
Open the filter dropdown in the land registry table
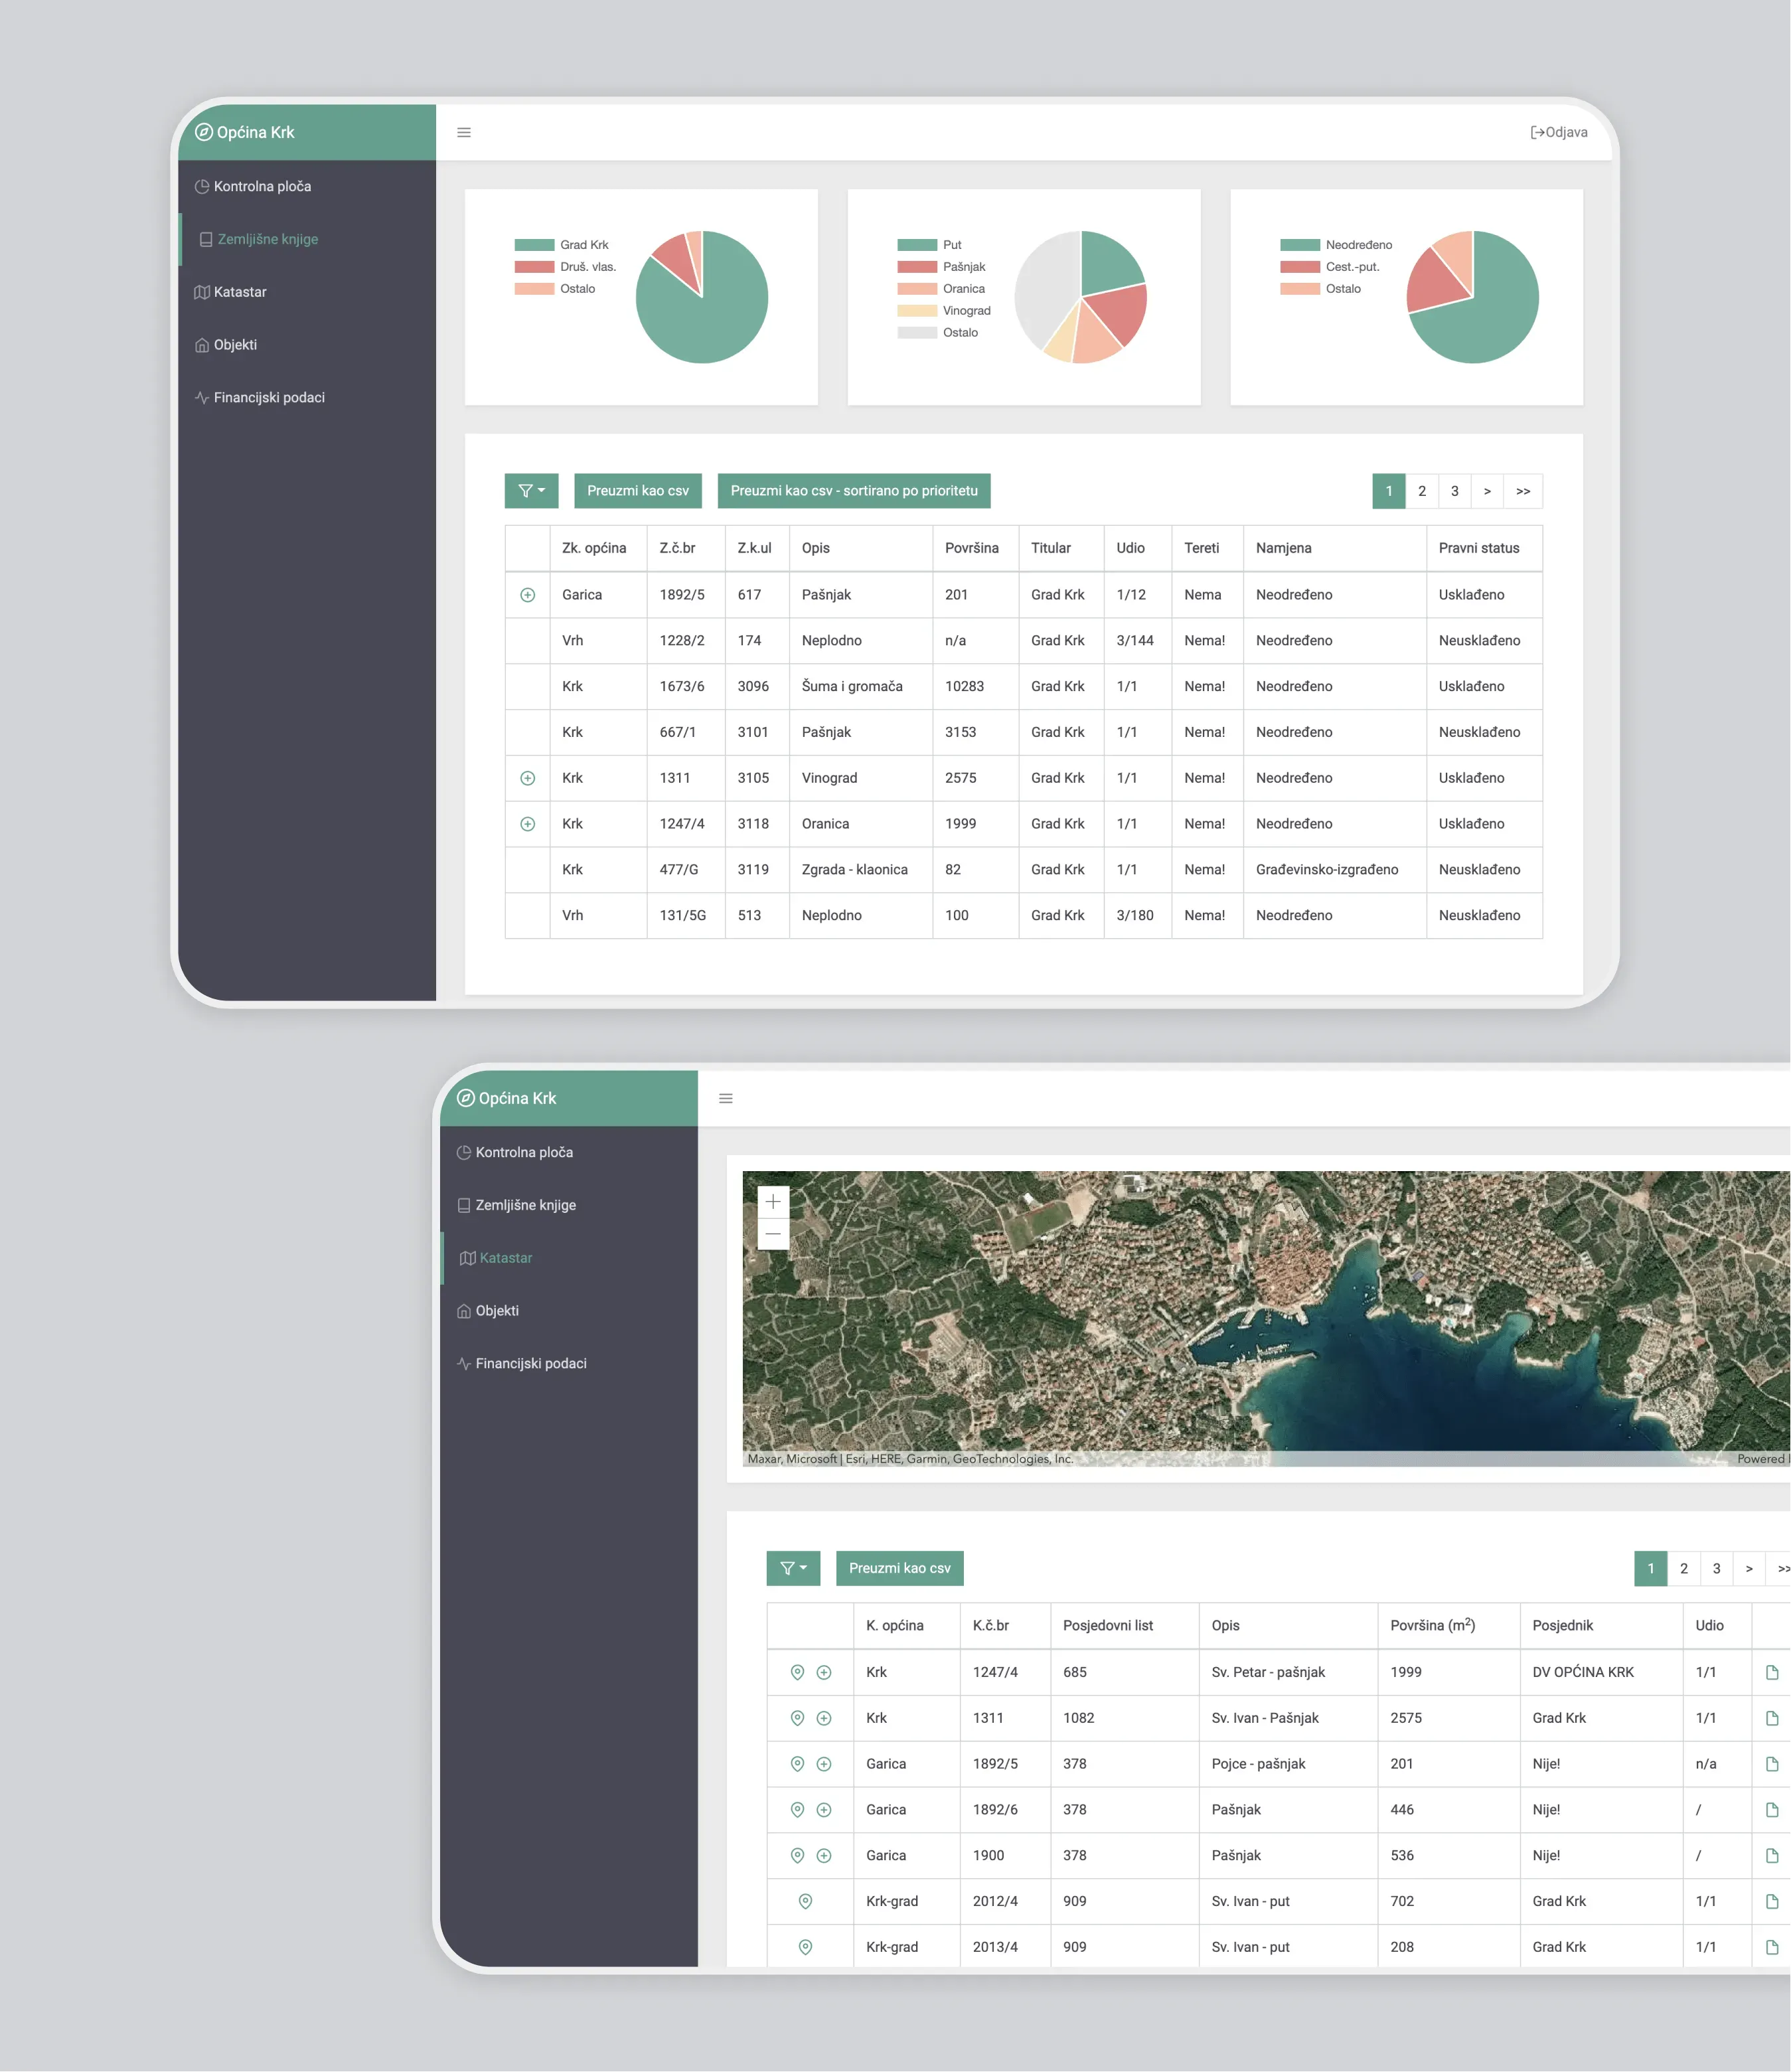click(x=531, y=491)
